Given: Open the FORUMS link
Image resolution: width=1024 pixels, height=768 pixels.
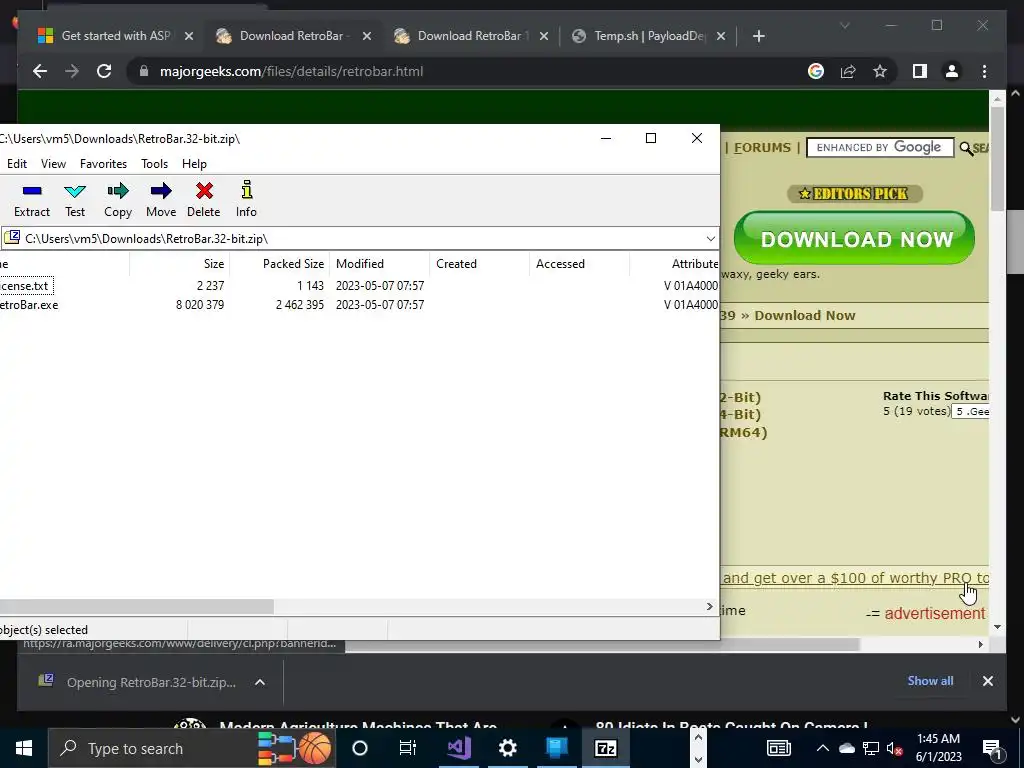Looking at the screenshot, I should point(762,148).
